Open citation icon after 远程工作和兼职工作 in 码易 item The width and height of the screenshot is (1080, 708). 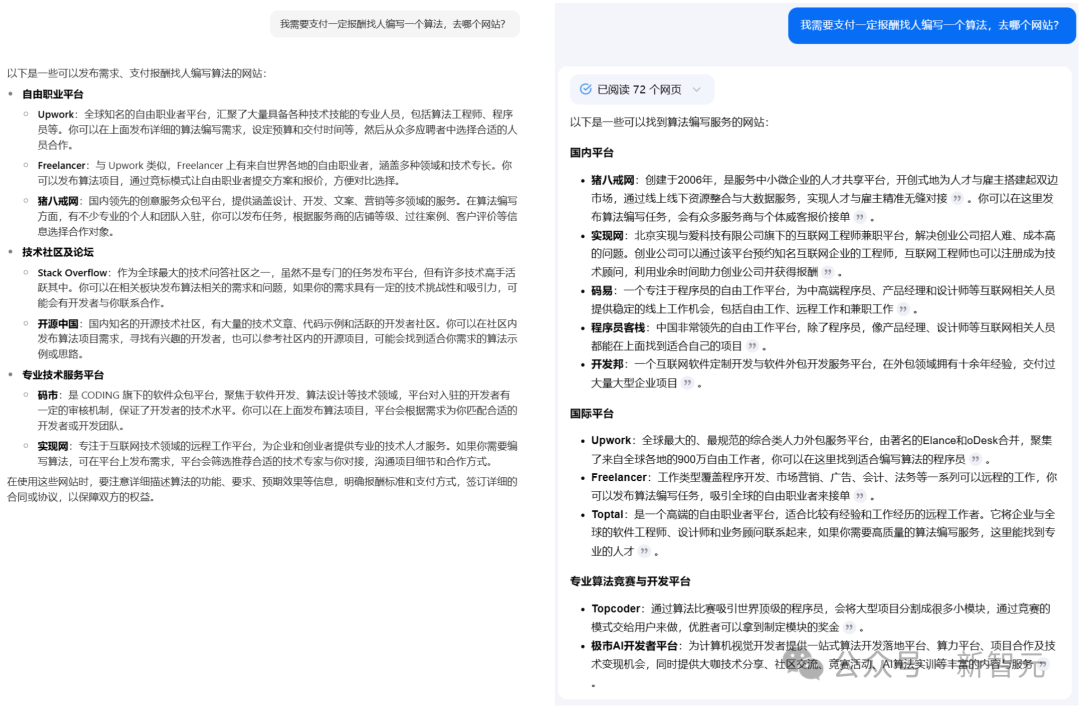coord(903,309)
